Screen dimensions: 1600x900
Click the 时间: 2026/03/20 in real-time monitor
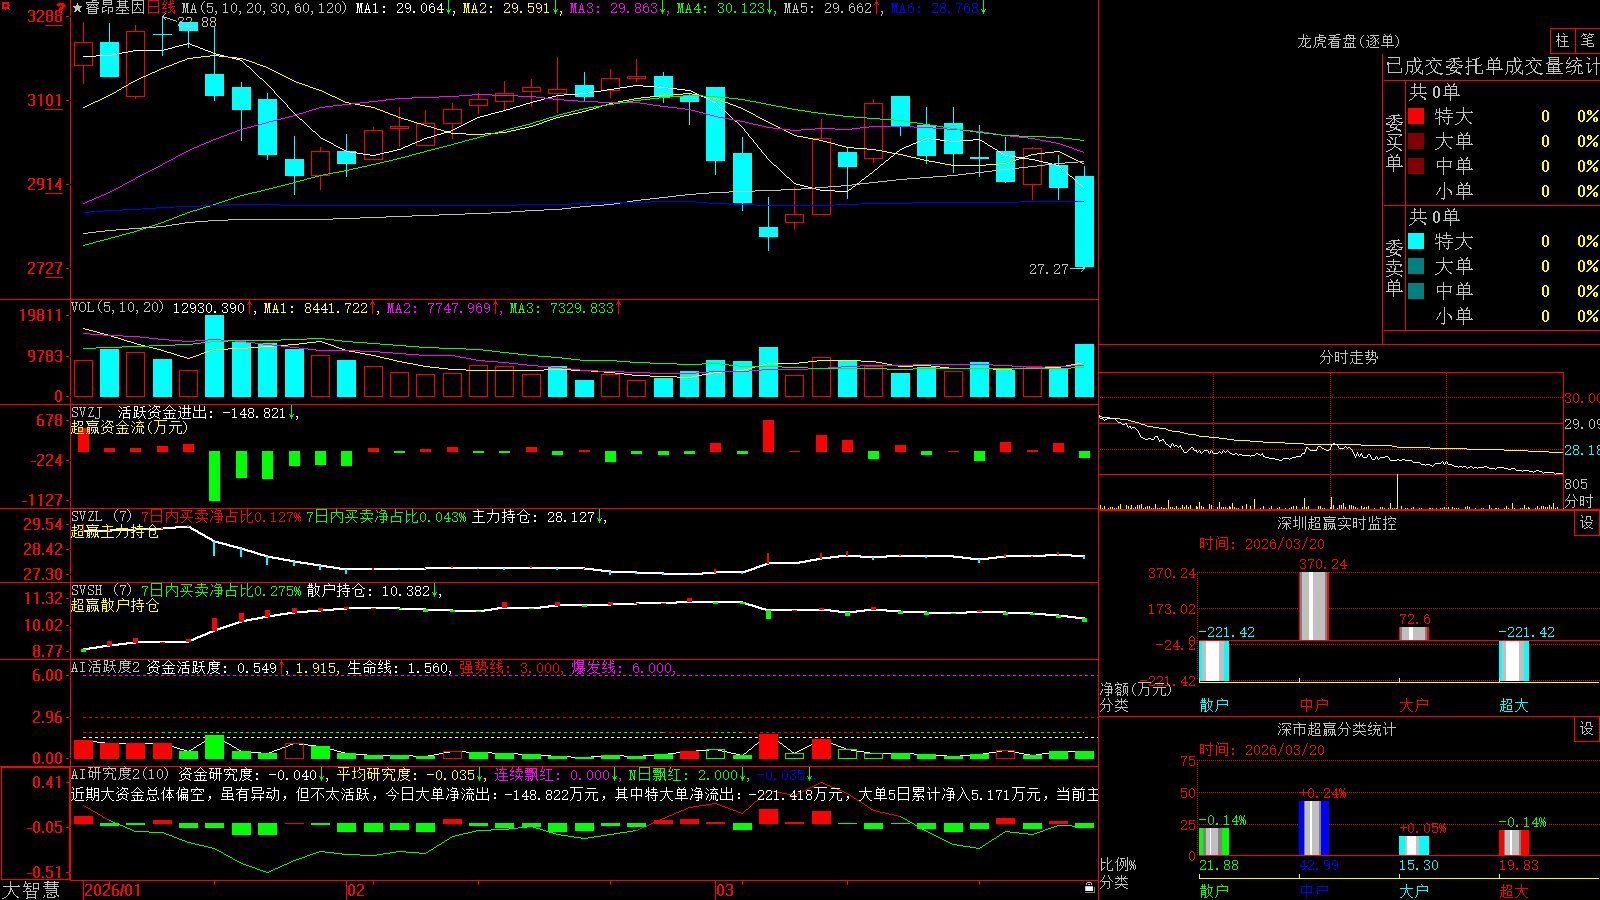pyautogui.click(x=1262, y=544)
